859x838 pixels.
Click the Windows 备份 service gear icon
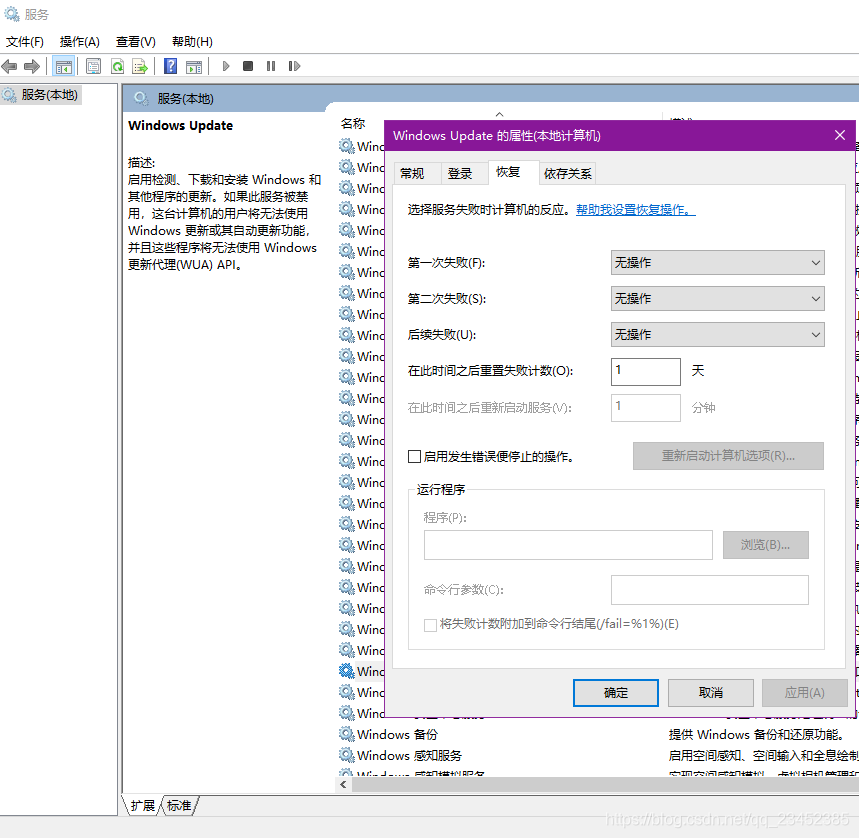pyautogui.click(x=347, y=734)
